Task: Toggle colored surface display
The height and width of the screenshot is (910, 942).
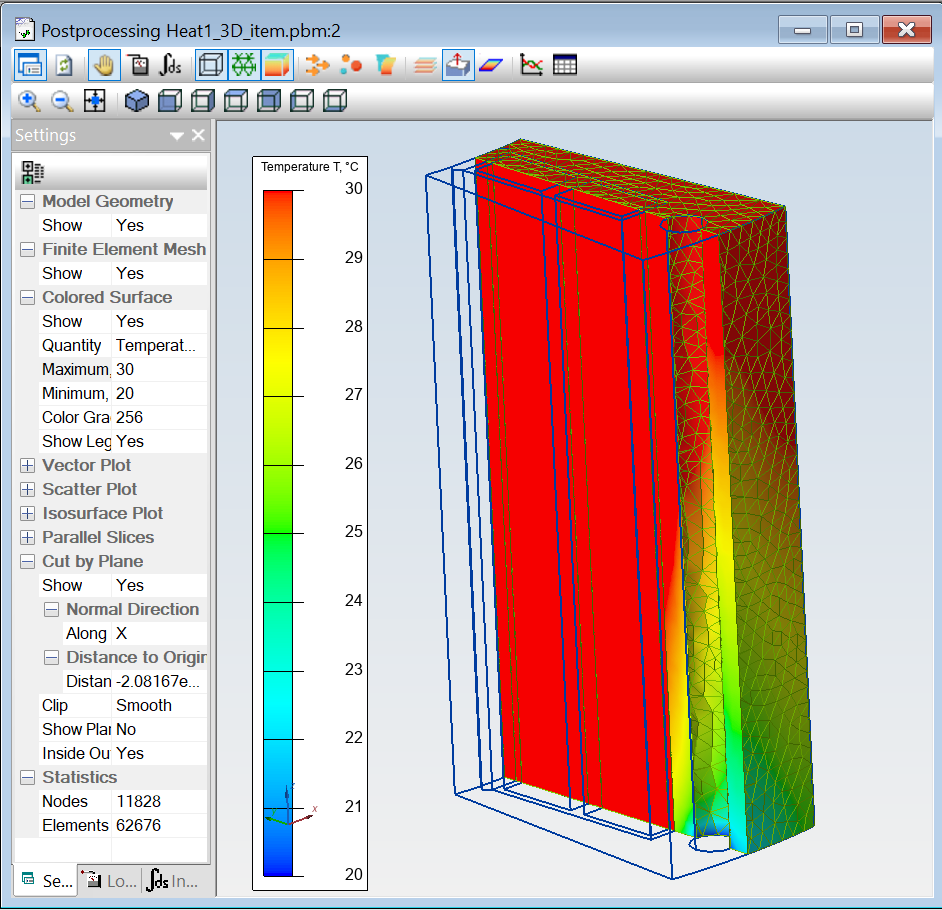Action: click(x=277, y=65)
